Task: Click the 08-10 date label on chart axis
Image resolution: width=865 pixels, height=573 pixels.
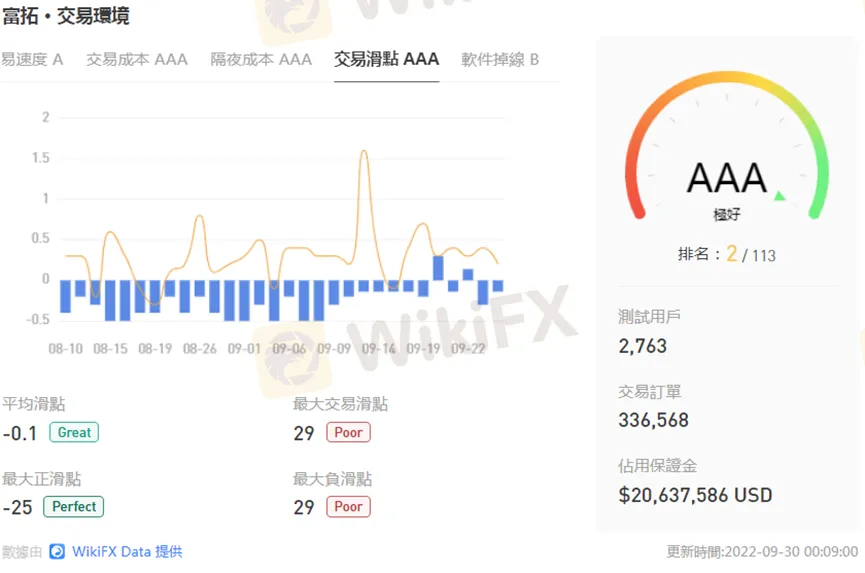Action: click(66, 349)
